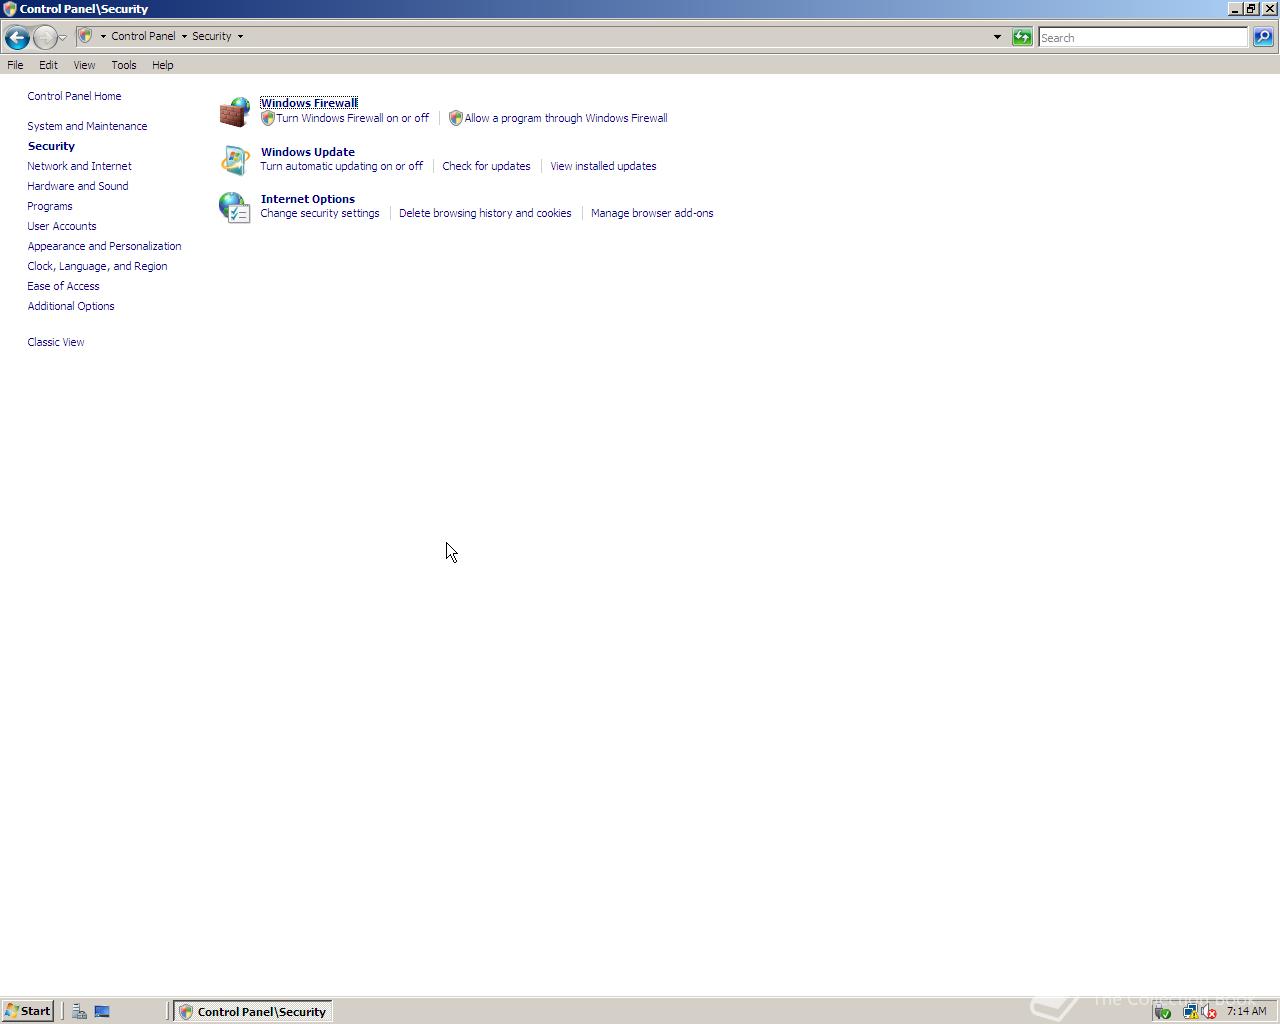This screenshot has height=1024, width=1280.
Task: Click View installed updates
Action: click(x=603, y=166)
